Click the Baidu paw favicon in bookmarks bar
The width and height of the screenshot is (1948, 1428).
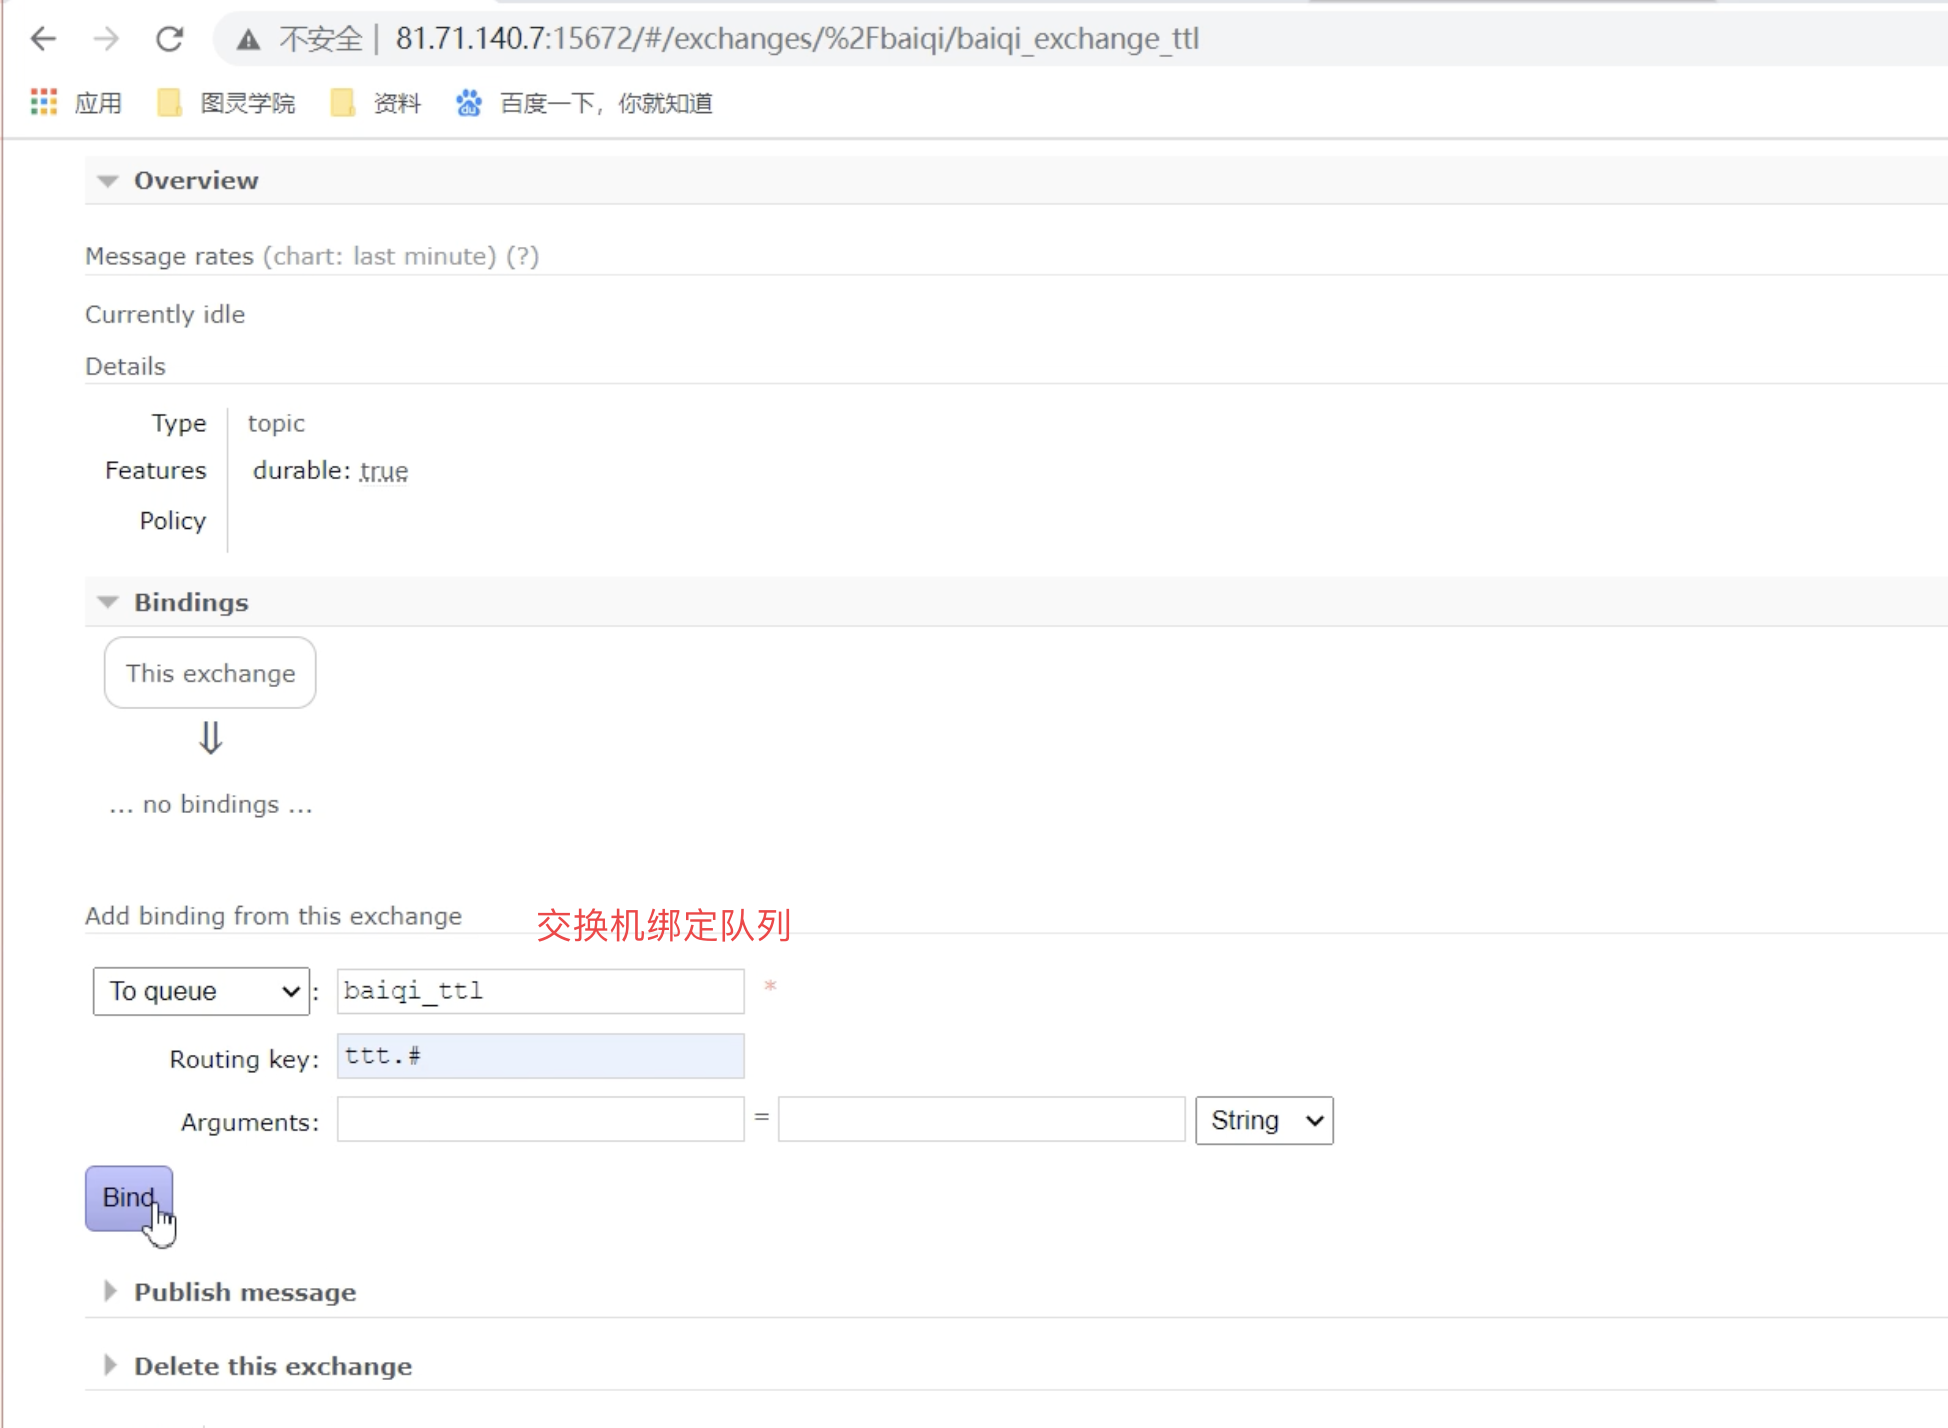[468, 102]
